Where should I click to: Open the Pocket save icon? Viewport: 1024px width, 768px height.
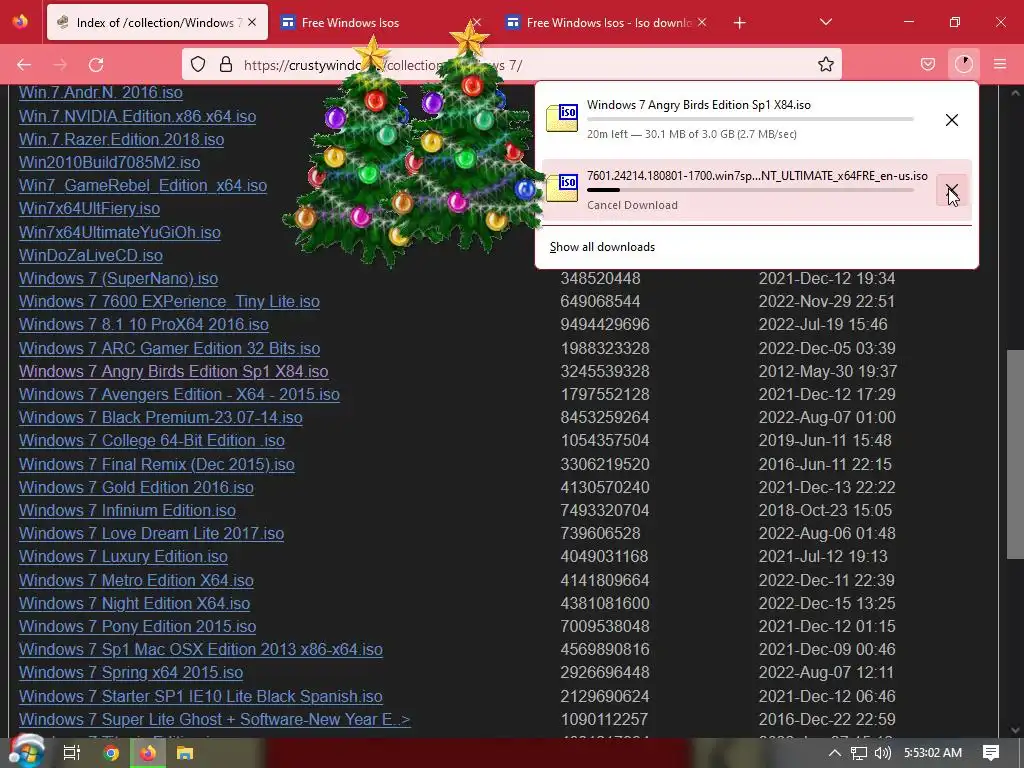click(928, 64)
